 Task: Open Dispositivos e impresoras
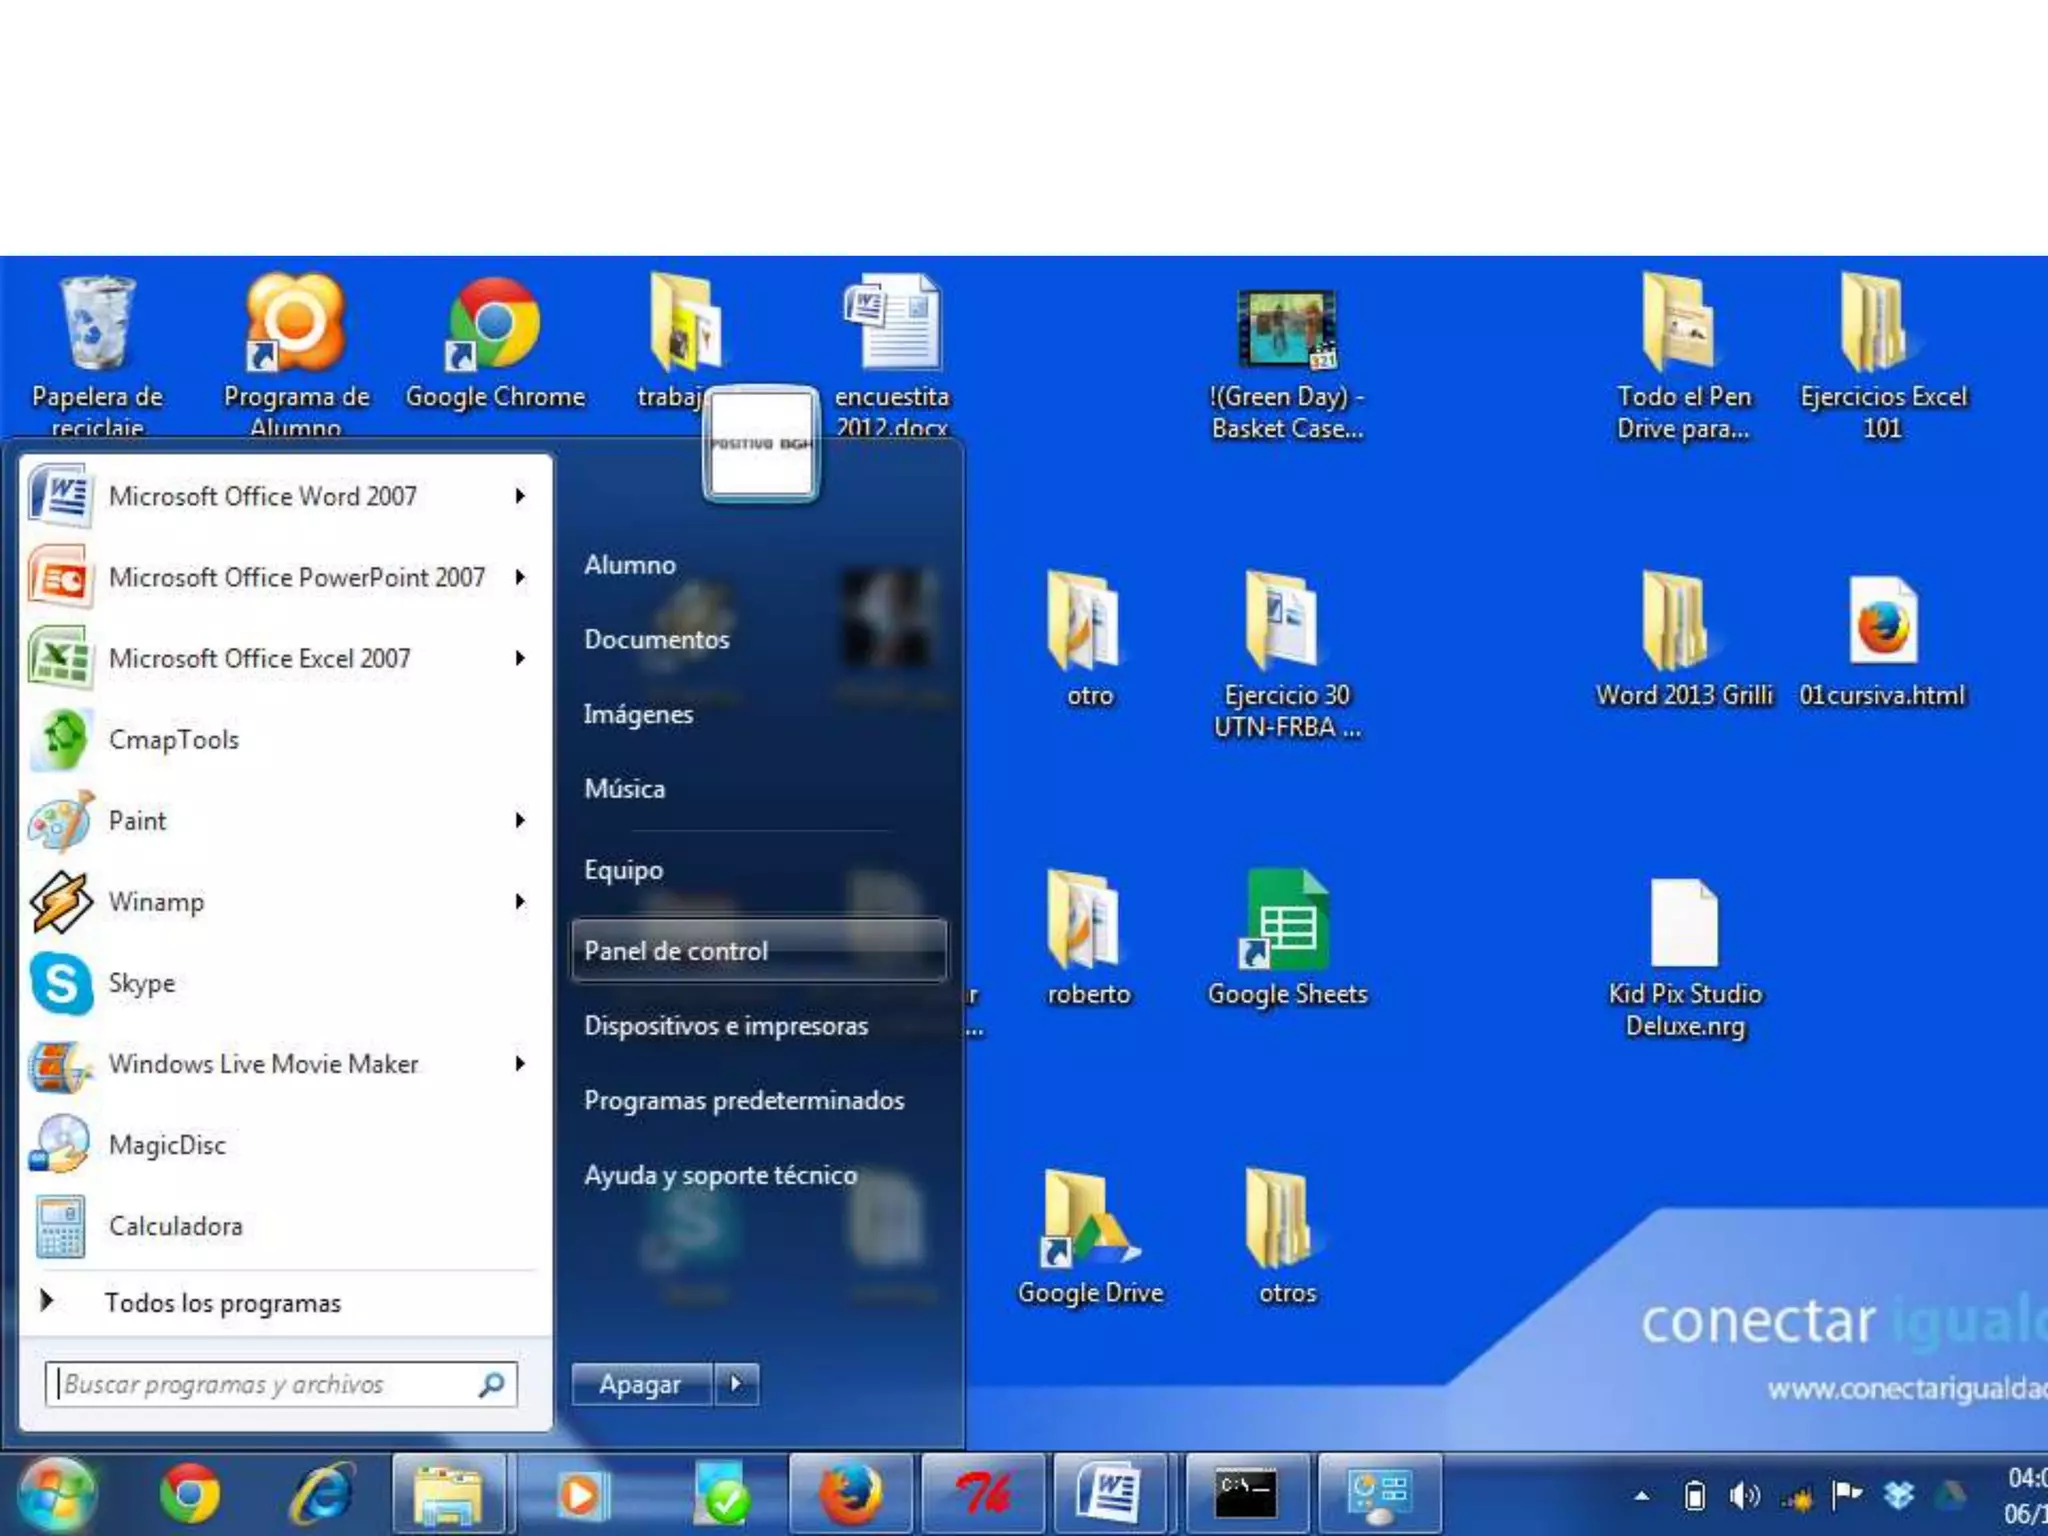tap(725, 1026)
